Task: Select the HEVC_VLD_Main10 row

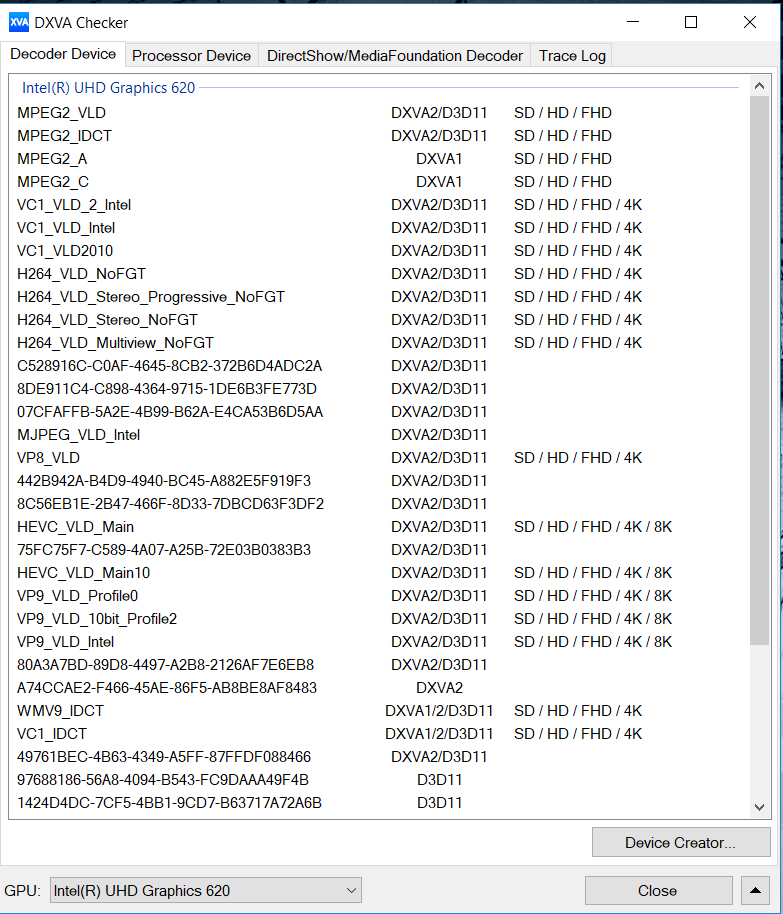Action: point(379,573)
